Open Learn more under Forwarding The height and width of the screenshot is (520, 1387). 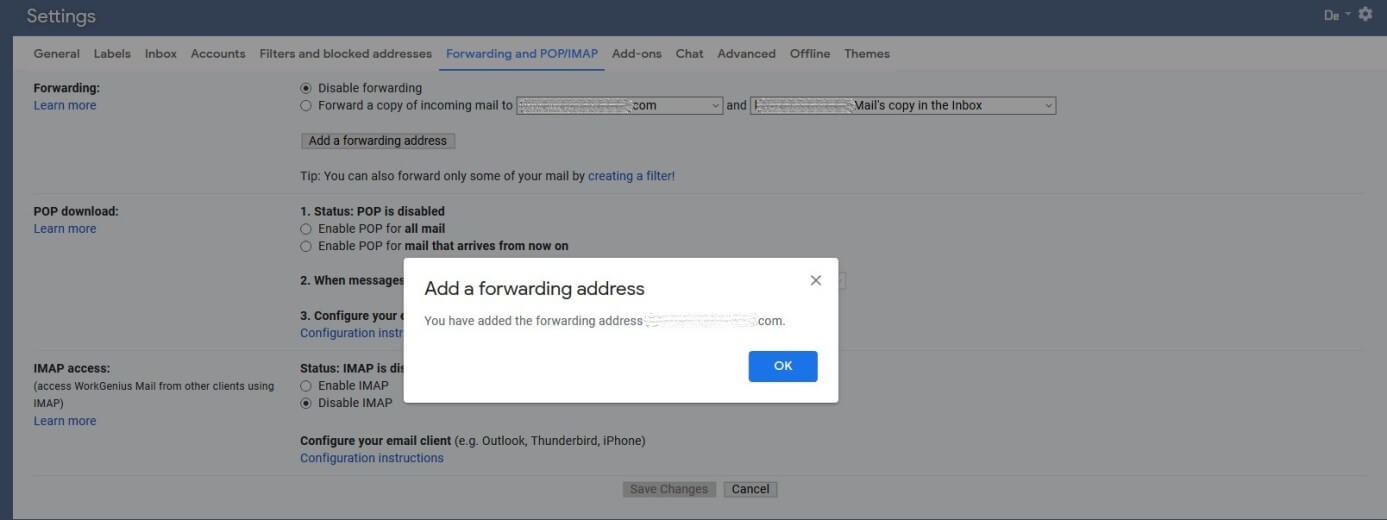point(65,105)
